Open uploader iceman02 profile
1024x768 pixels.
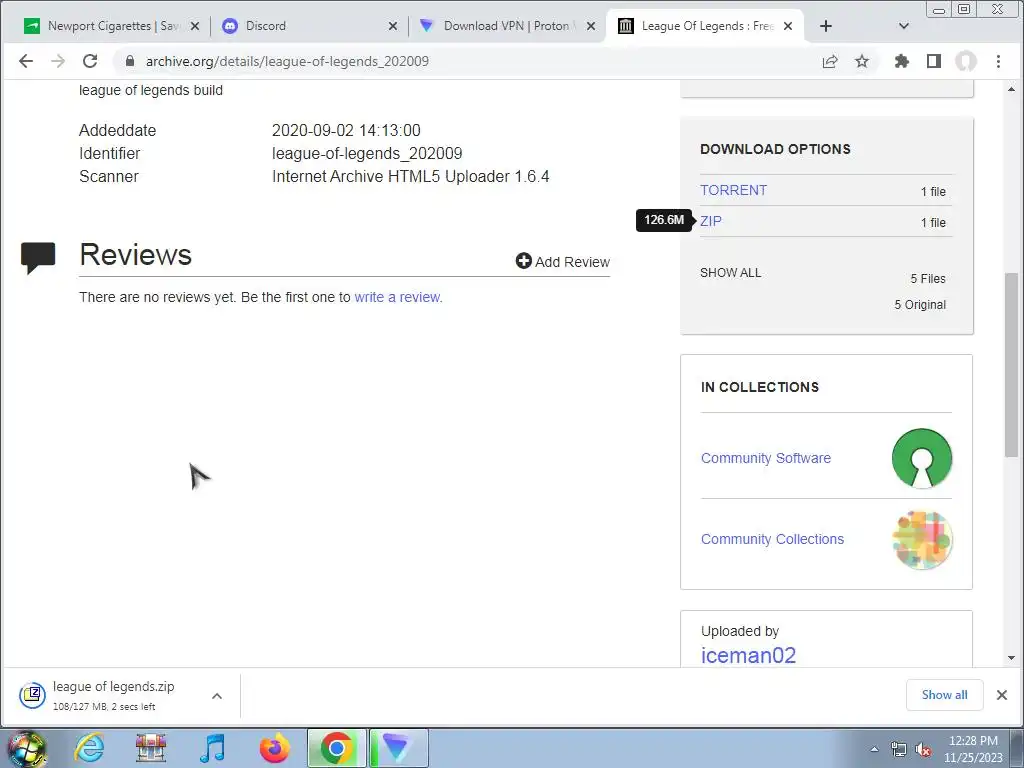(x=748, y=655)
